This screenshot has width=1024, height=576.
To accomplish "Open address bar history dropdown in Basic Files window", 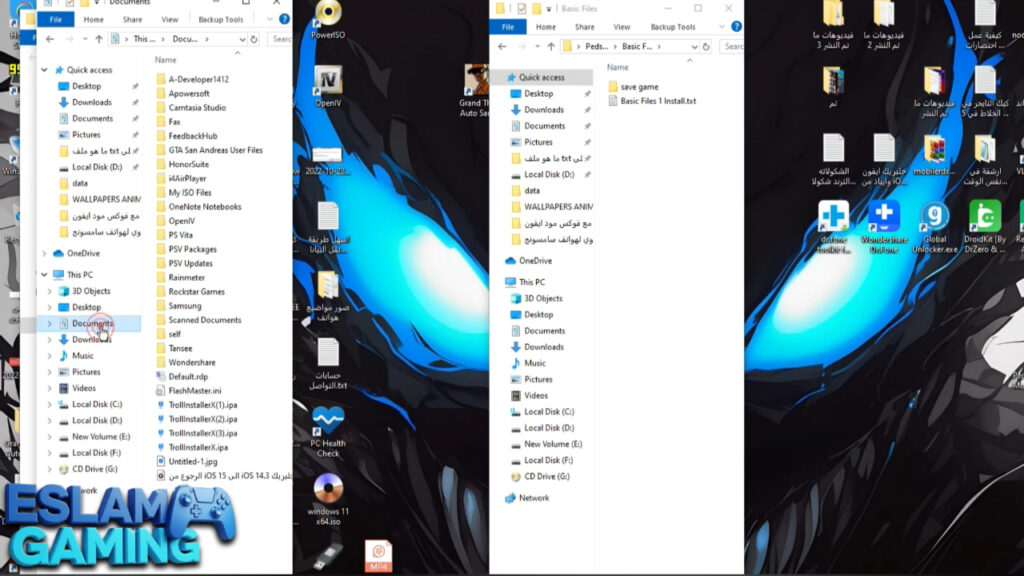I will tap(695, 46).
